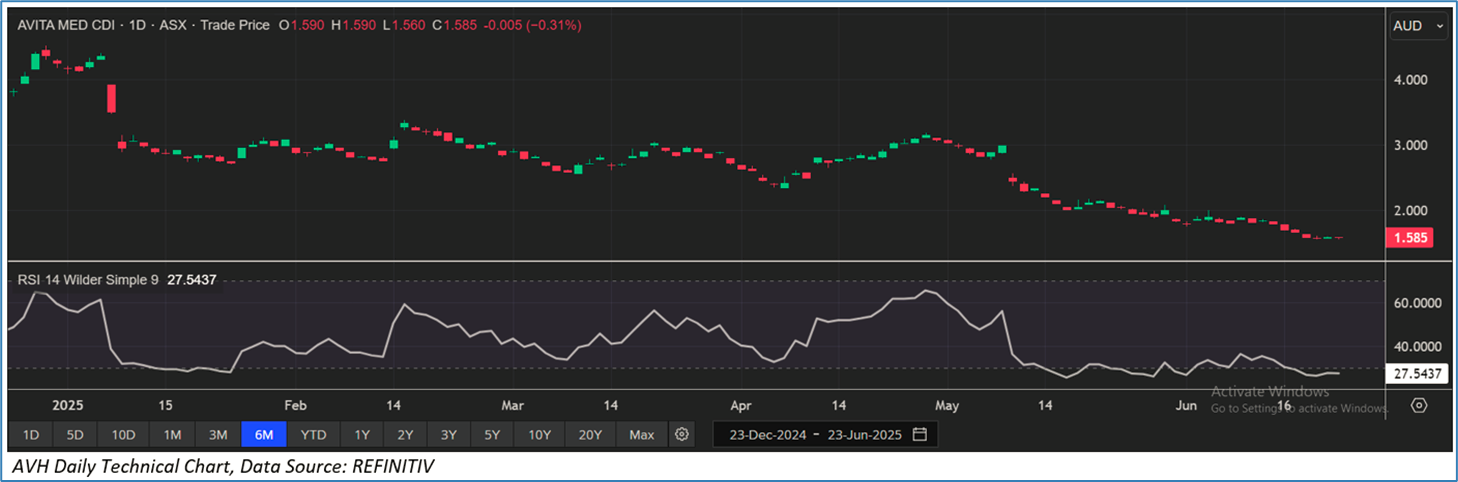Click the highlighted 6M range button
Viewport: 1458px width, 482px height.
point(265,435)
